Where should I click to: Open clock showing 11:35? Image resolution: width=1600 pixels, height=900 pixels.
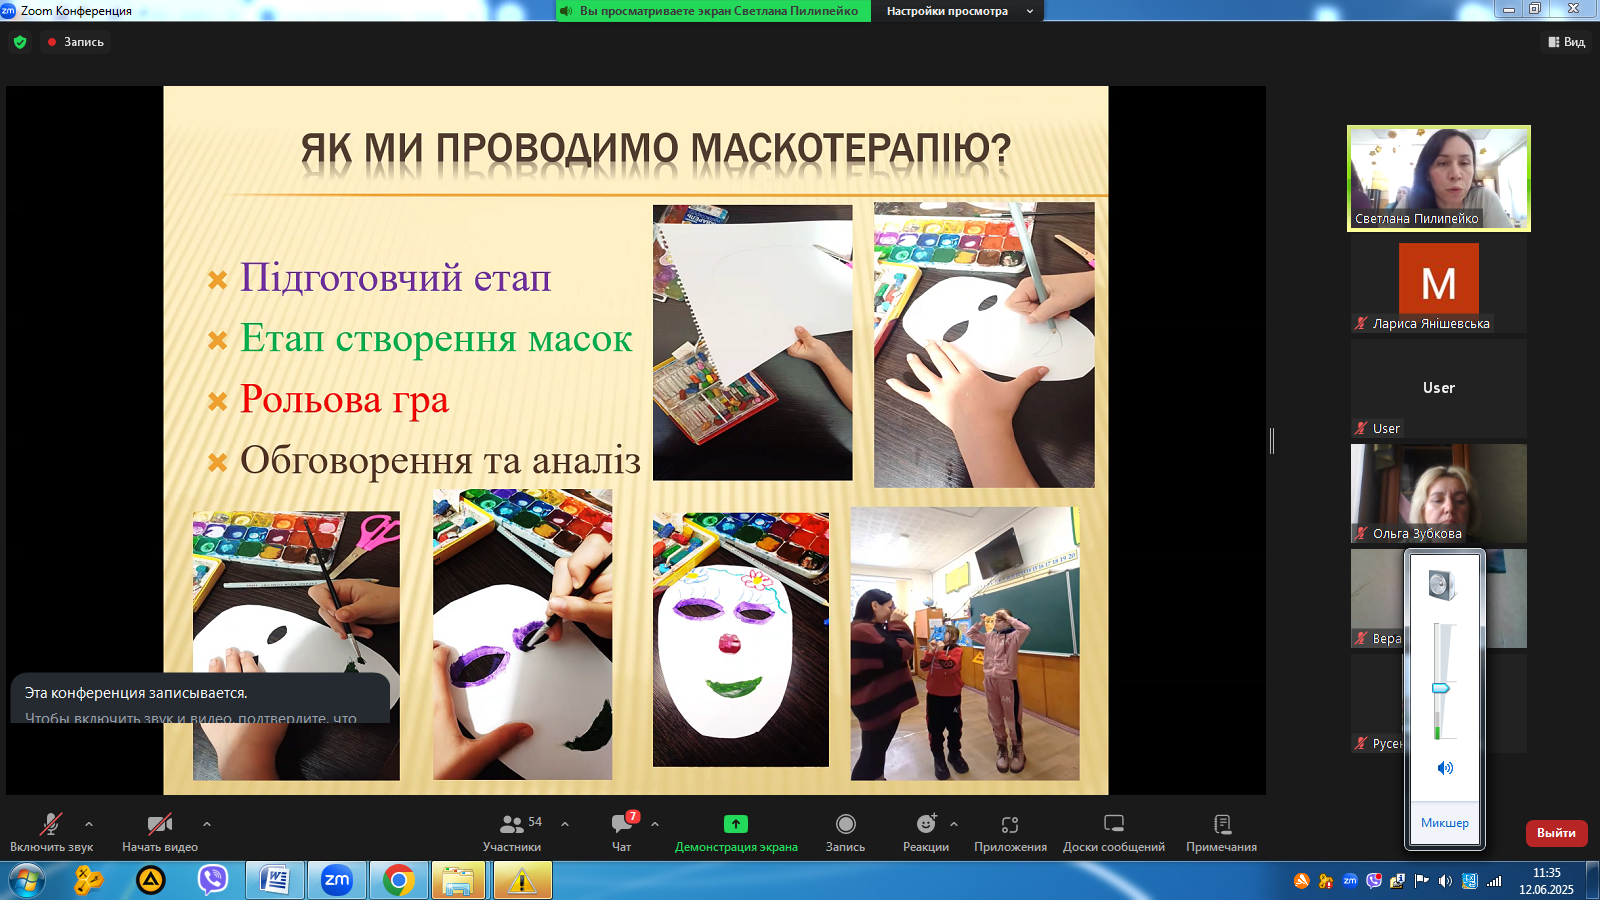tap(1546, 881)
